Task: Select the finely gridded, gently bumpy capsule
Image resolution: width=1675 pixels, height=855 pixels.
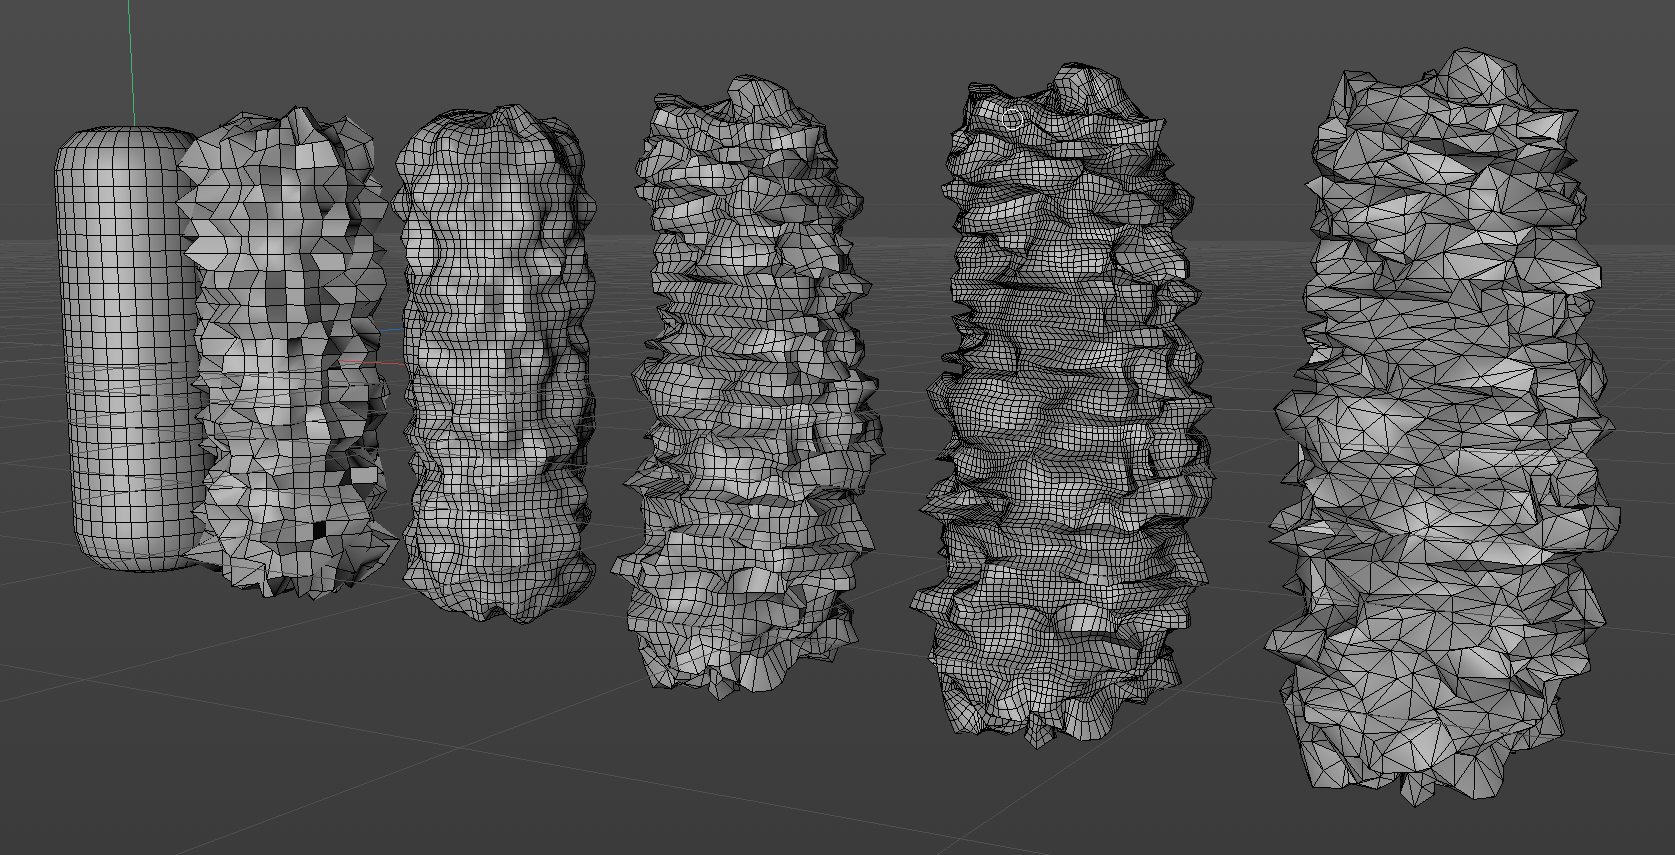Action: coord(495,365)
